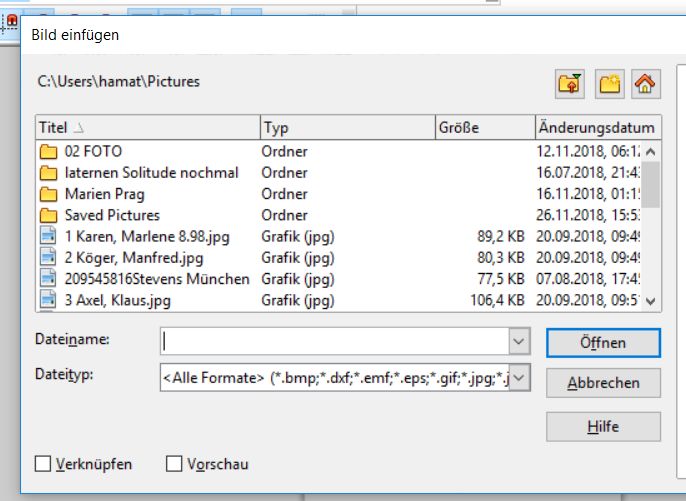Expand the Dateiname dropdown arrow
This screenshot has height=501, width=686.
pyautogui.click(x=519, y=342)
